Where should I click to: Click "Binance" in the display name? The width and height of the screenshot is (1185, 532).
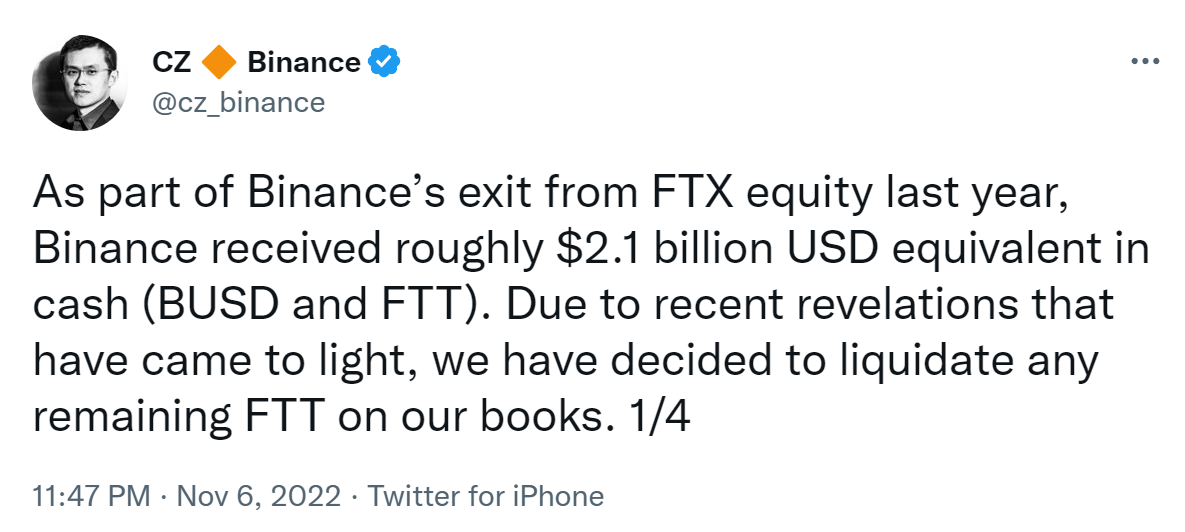click(x=303, y=62)
